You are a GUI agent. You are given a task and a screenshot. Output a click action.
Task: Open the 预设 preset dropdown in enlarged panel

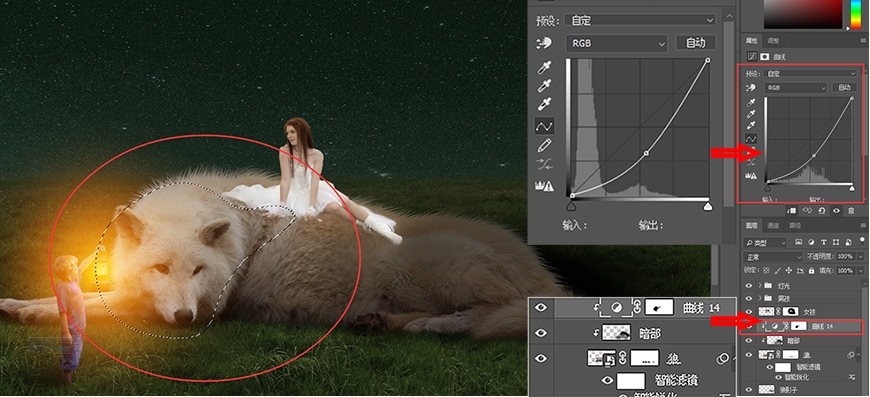640,20
